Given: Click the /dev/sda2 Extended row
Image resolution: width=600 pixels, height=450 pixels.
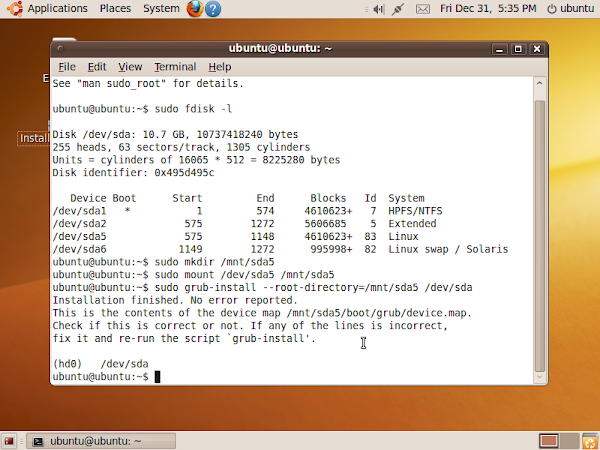Looking at the screenshot, I should pos(244,224).
